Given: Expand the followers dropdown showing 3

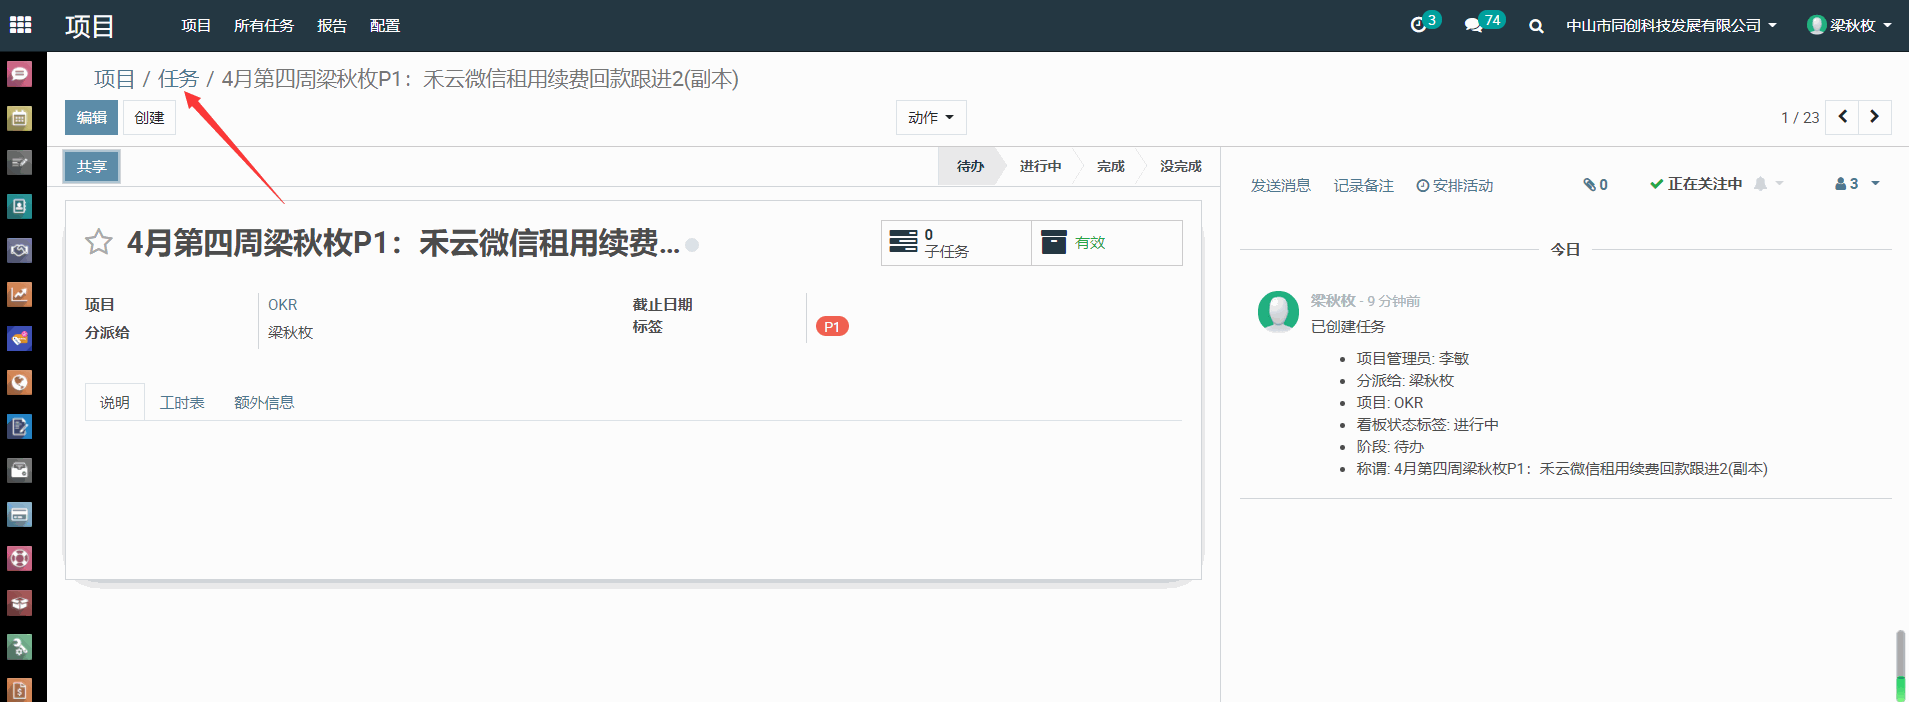Looking at the screenshot, I should (x=1857, y=184).
